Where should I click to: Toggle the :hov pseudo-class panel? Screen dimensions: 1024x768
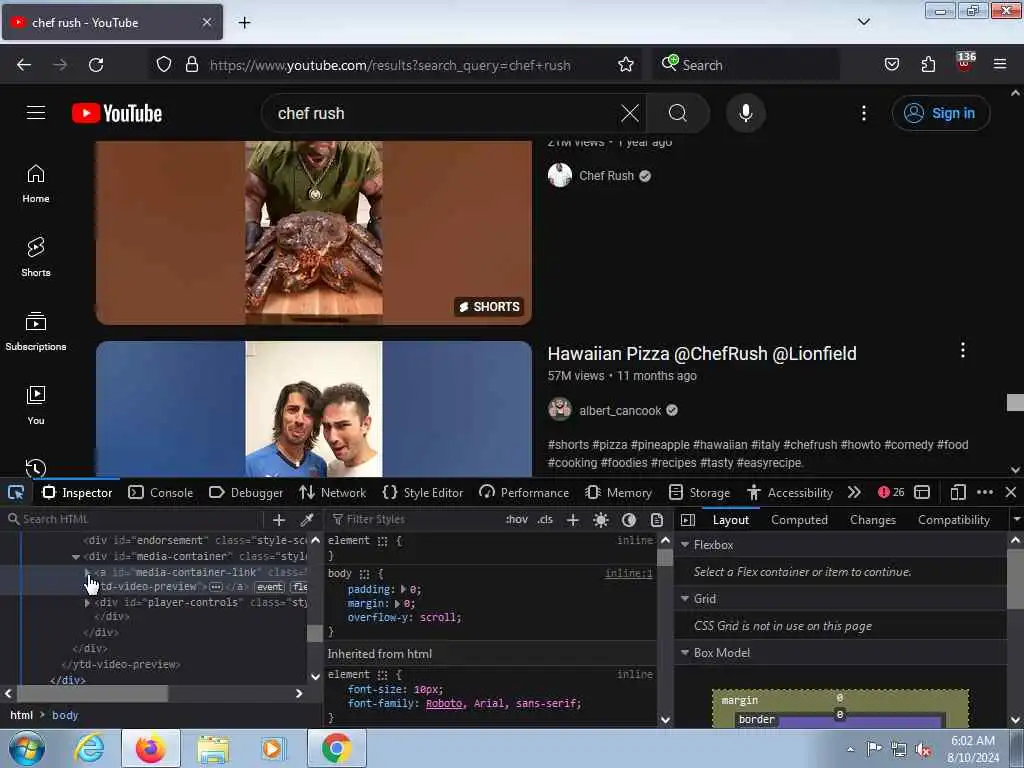(517, 520)
